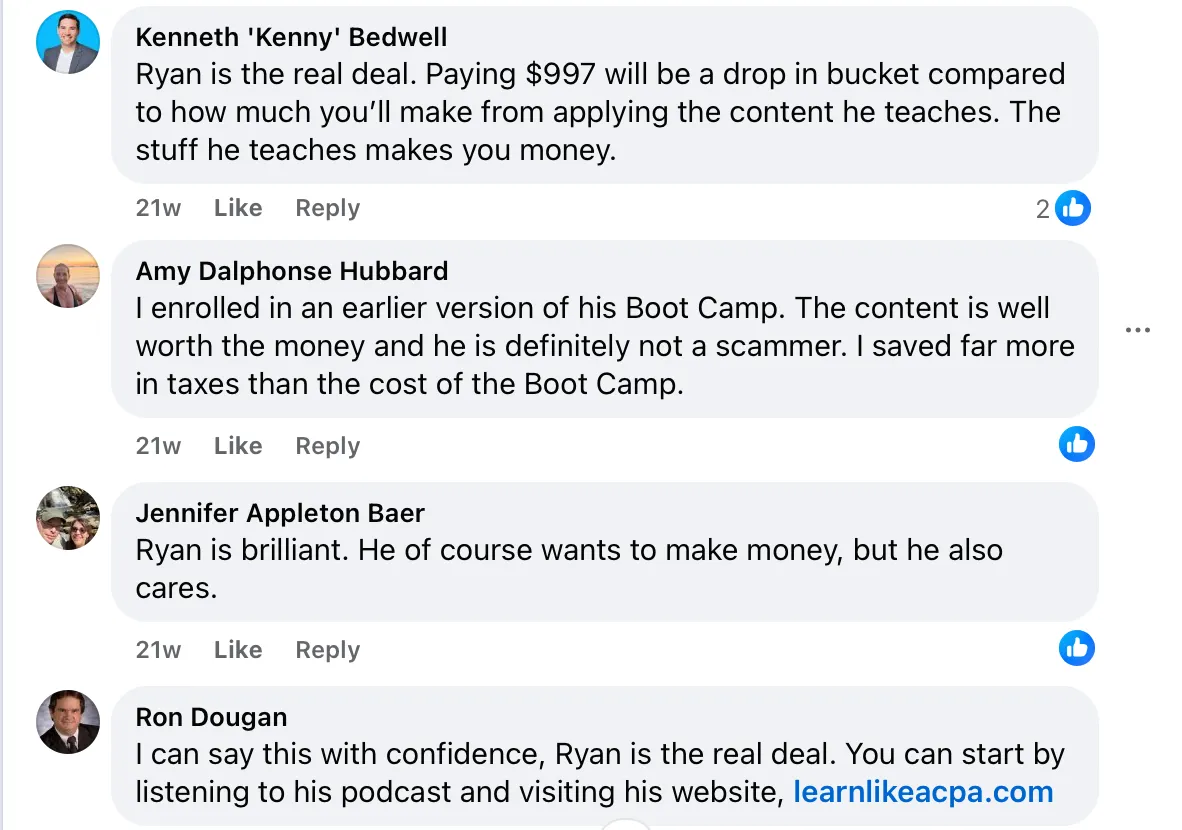Reply to Jennifer Appleton Baer's comment
This screenshot has height=830, width=1182.
pos(327,650)
